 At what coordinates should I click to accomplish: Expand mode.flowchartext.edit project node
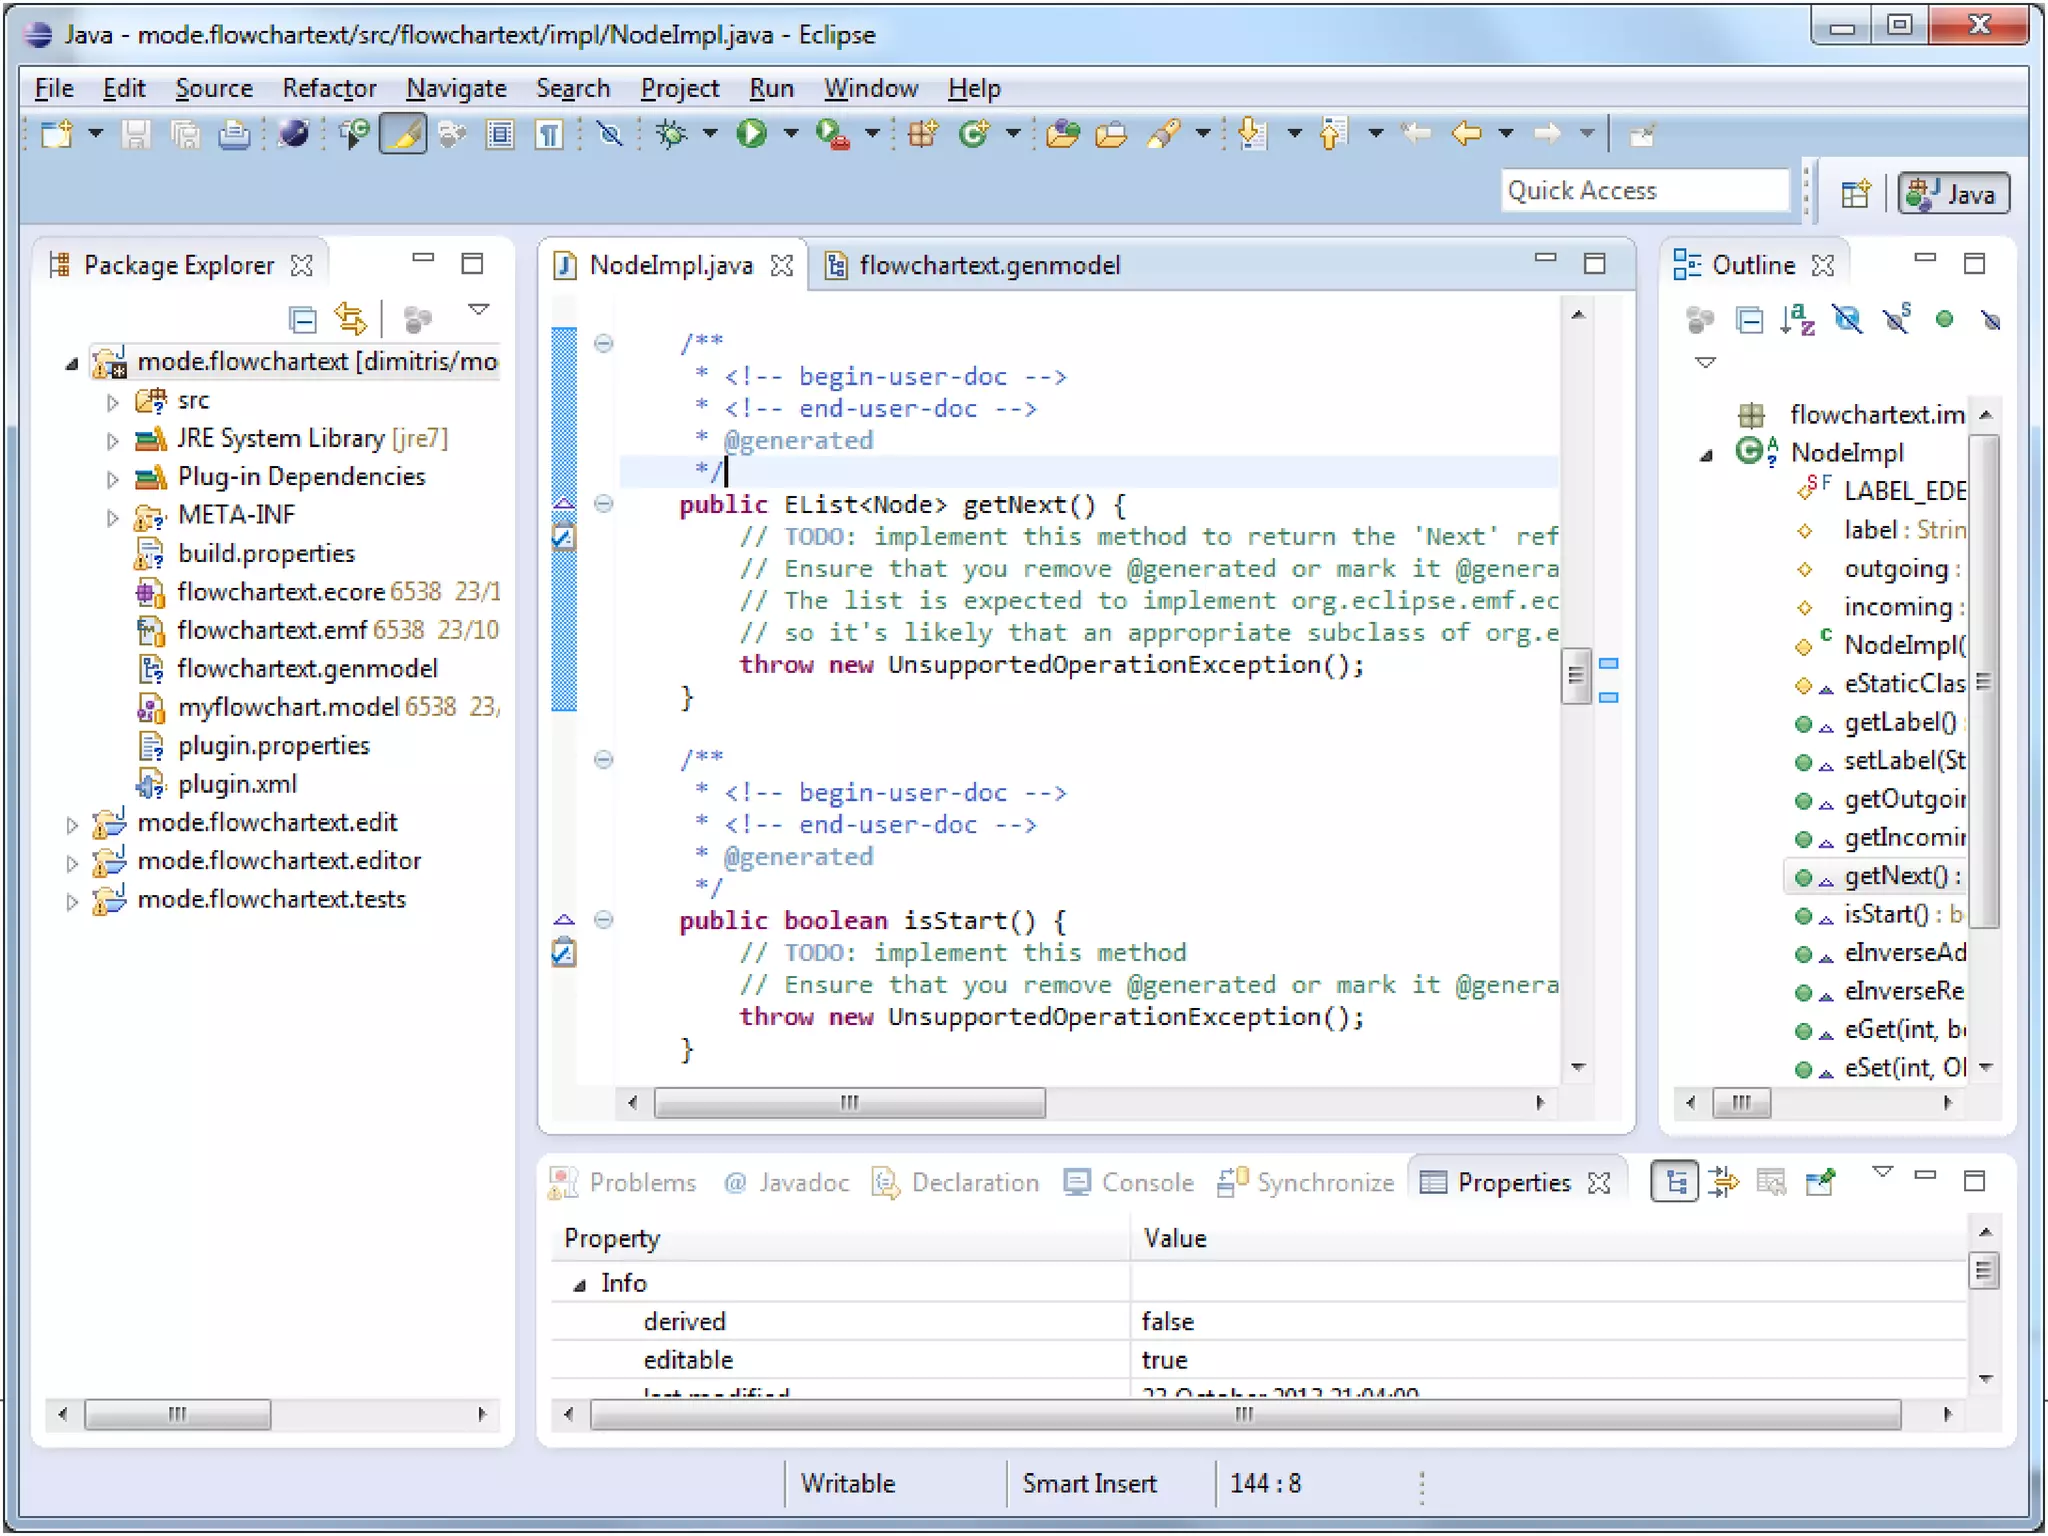(72, 825)
